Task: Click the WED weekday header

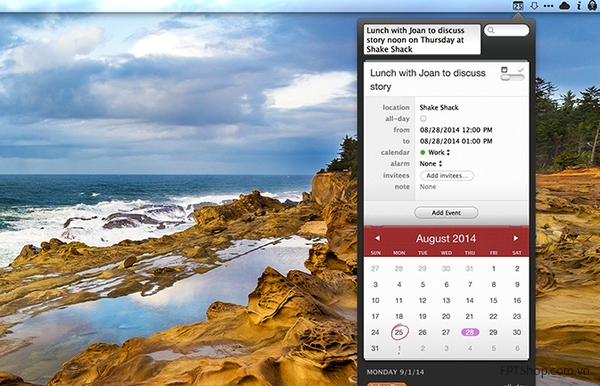Action: (x=447, y=253)
